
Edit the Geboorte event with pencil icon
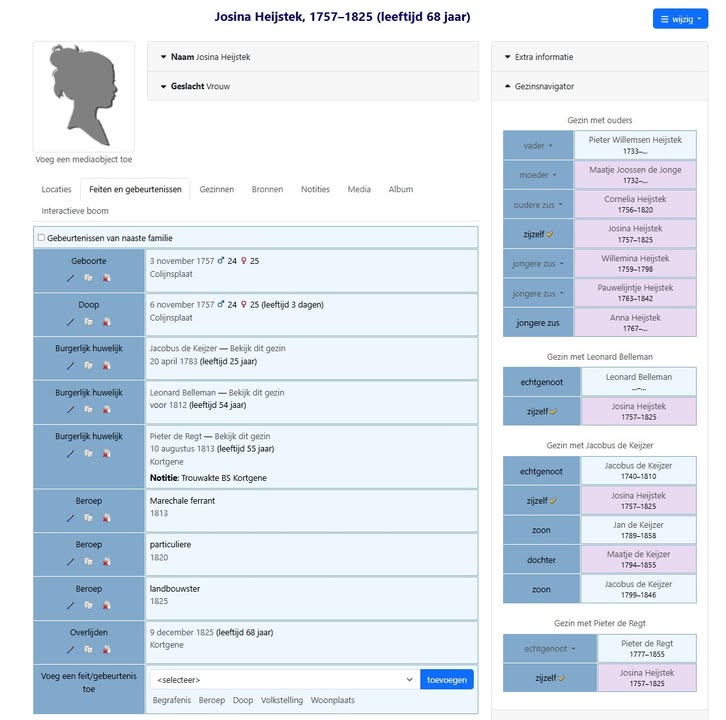pos(70,277)
